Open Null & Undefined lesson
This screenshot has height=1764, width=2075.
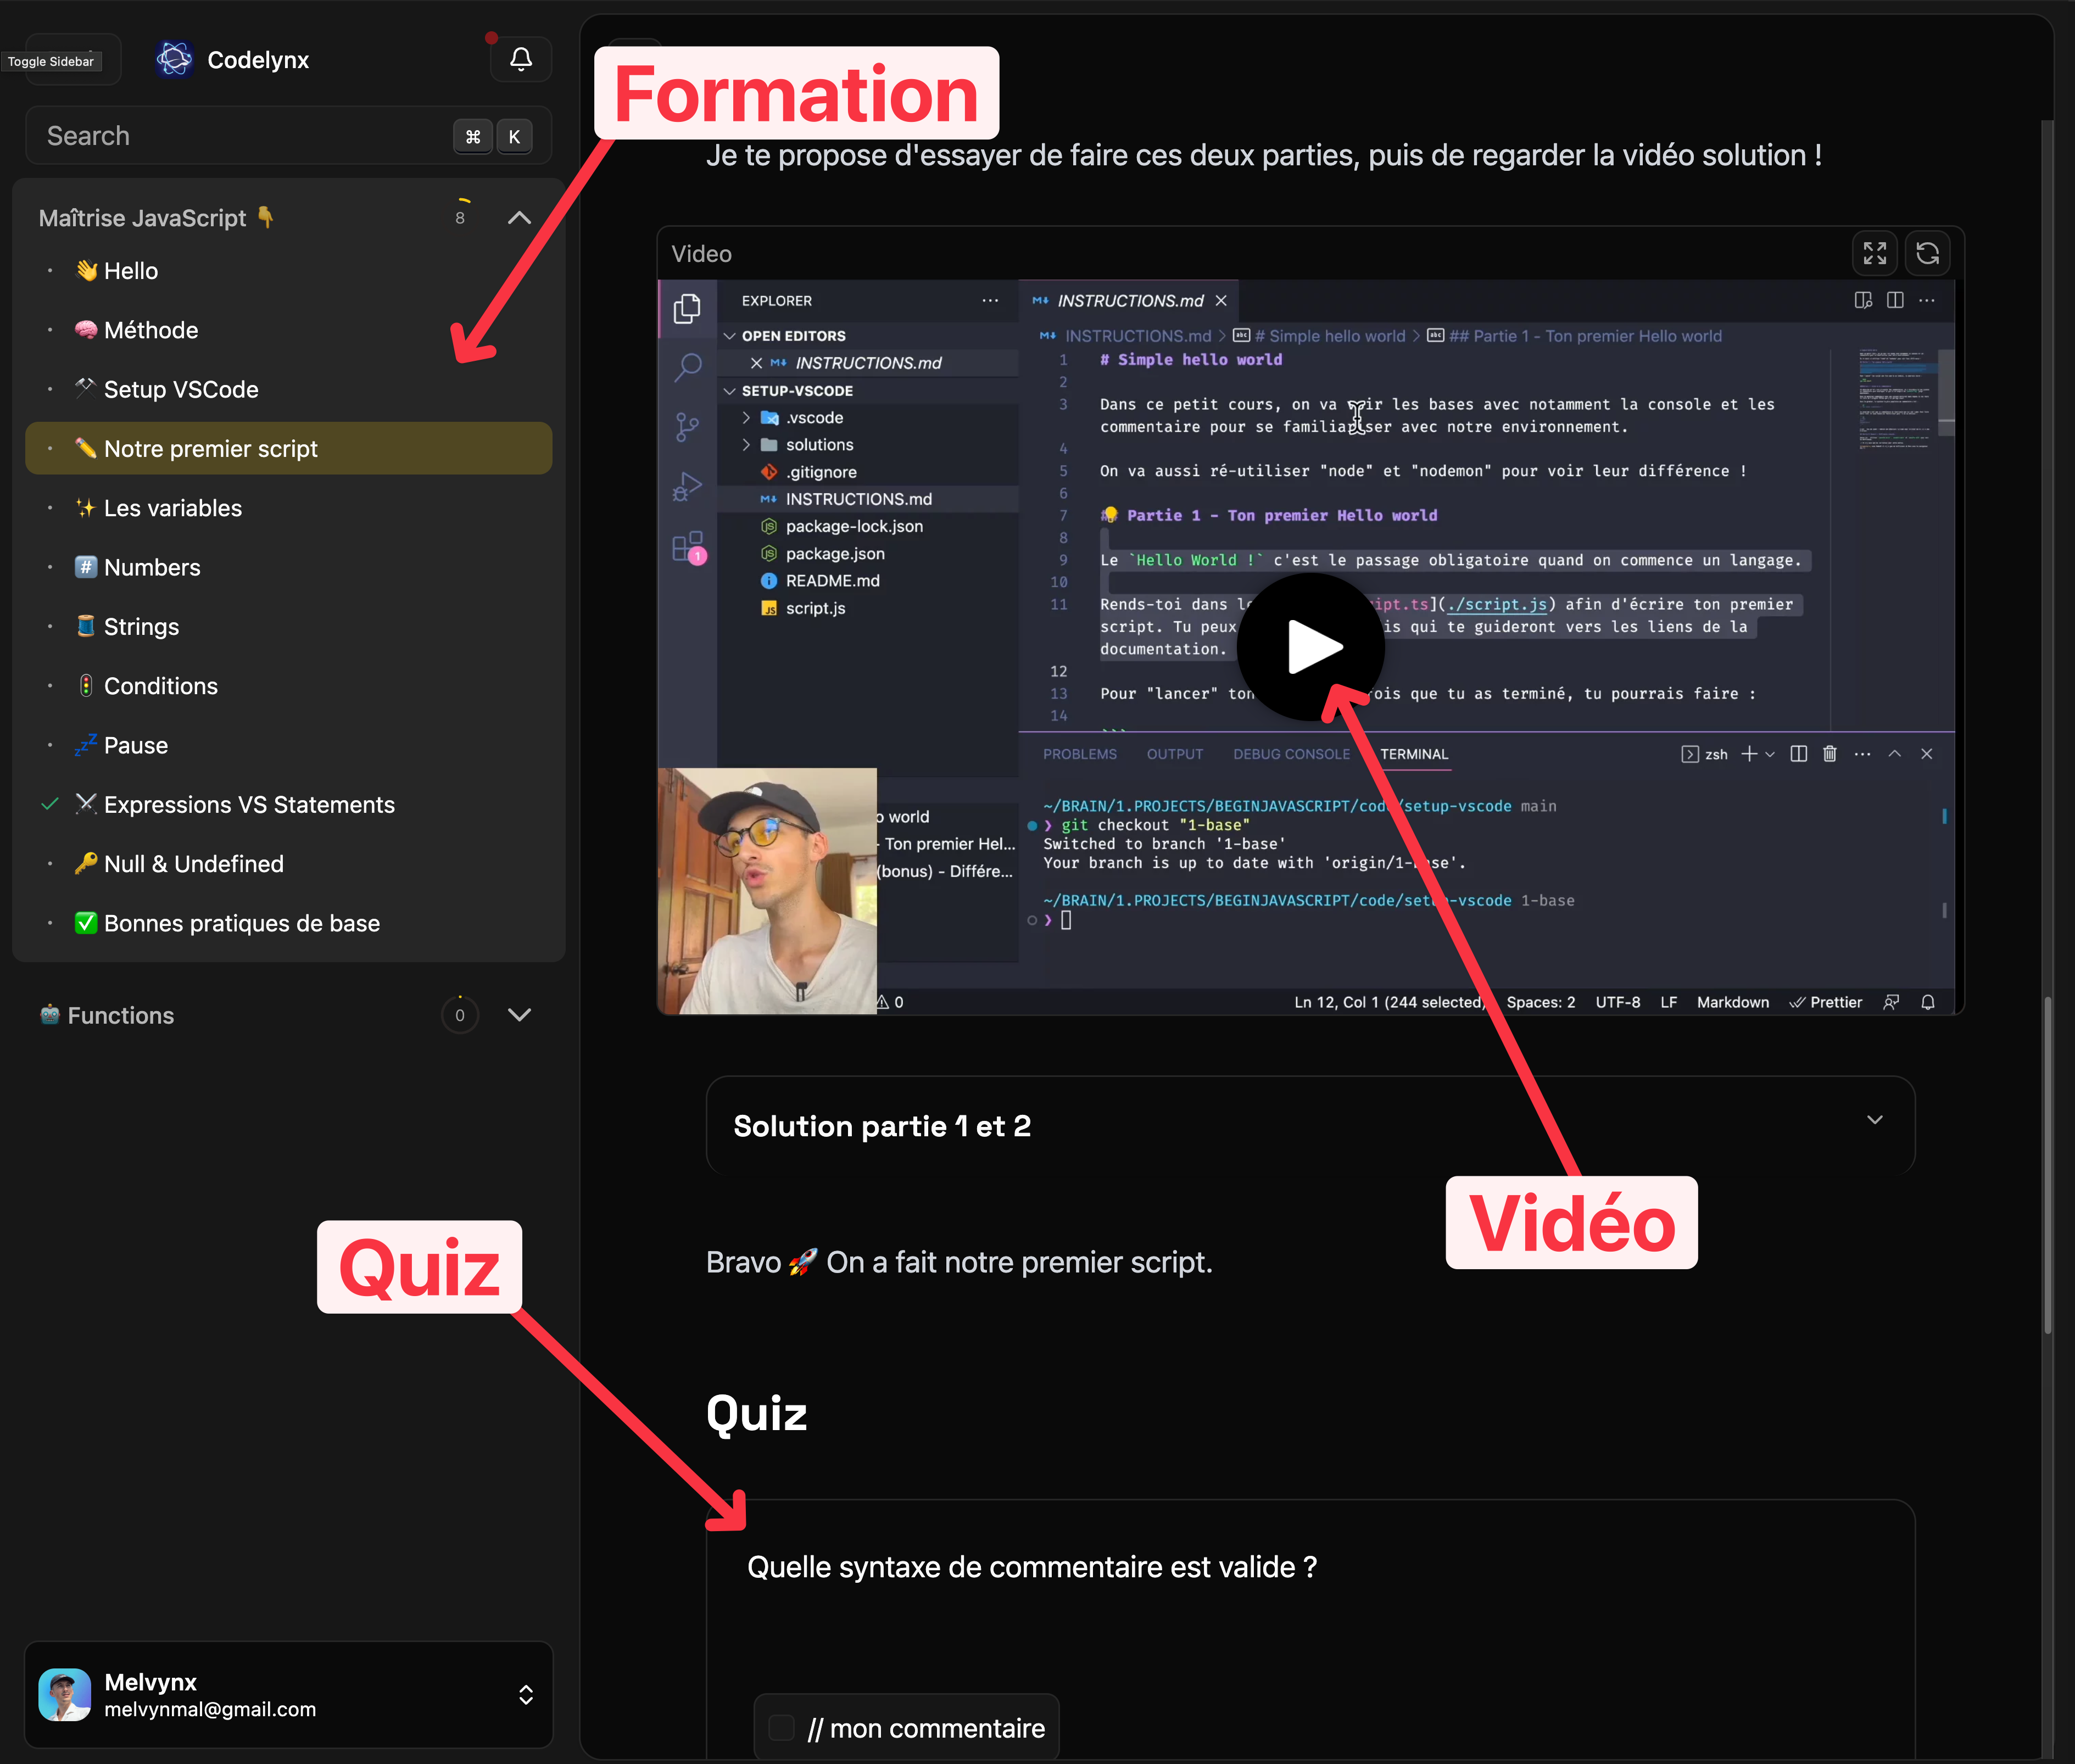288,863
